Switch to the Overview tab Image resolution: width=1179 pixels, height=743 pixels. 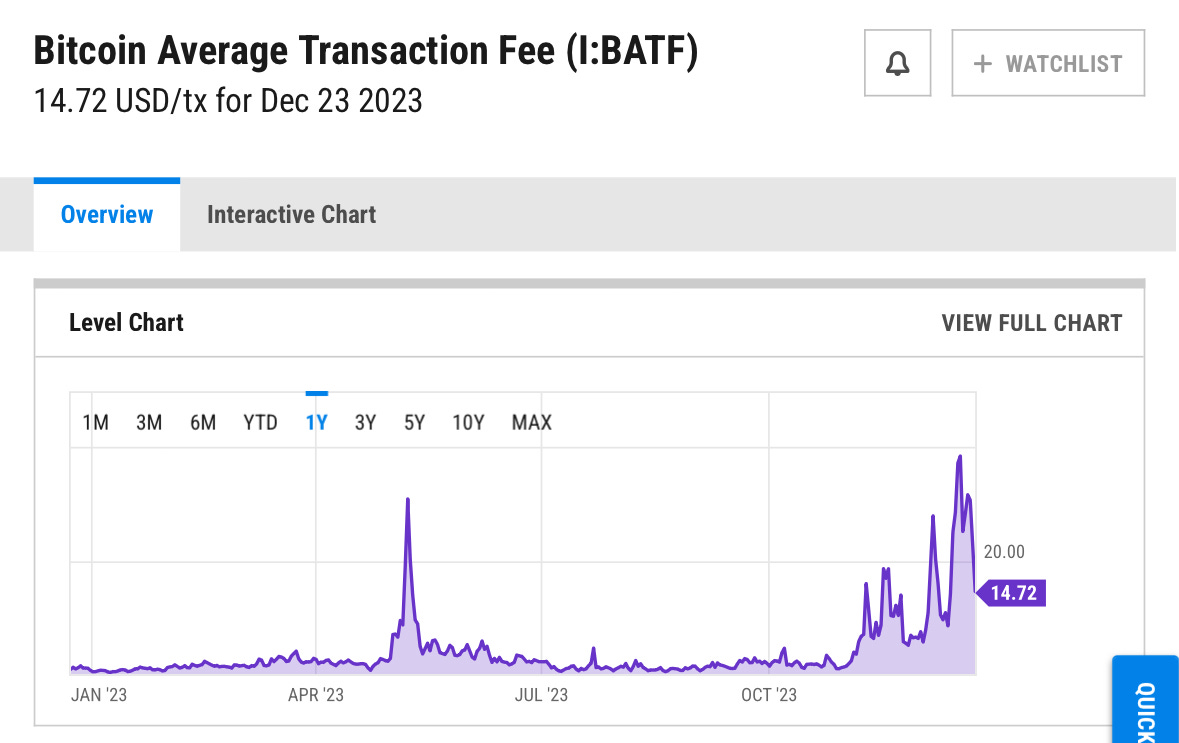(x=107, y=214)
